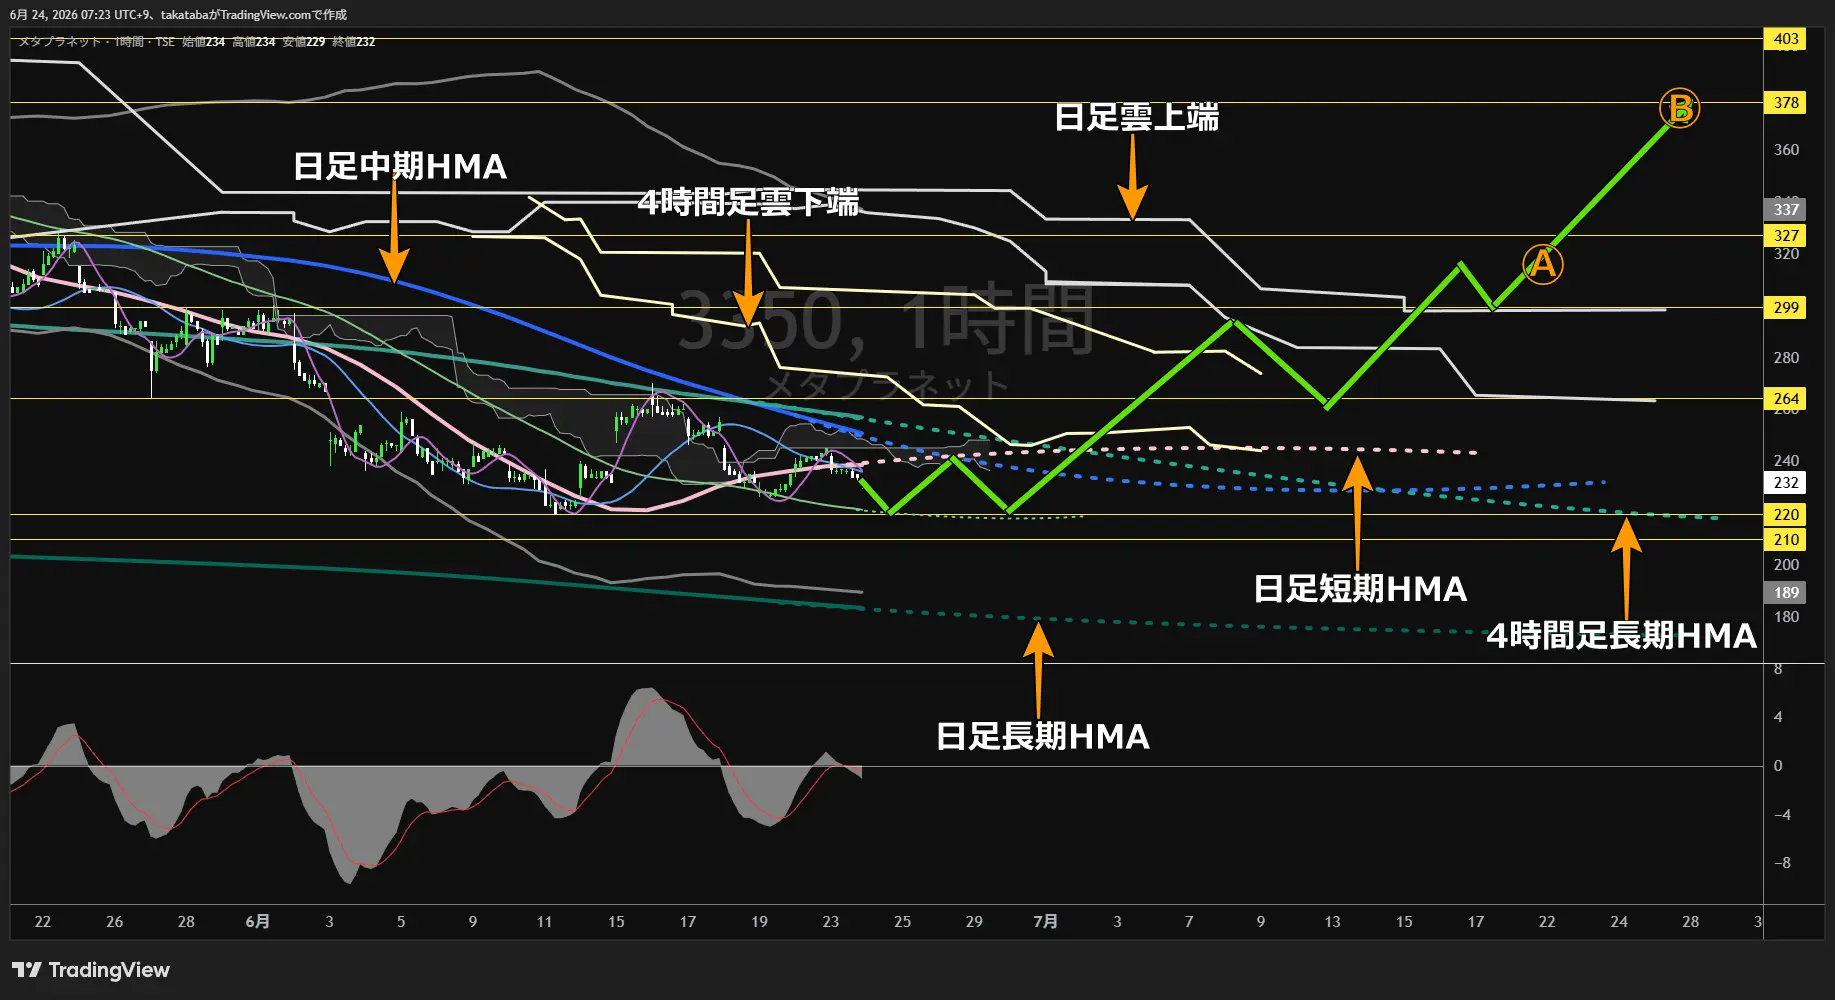Click the 26 date axis label

(114, 921)
